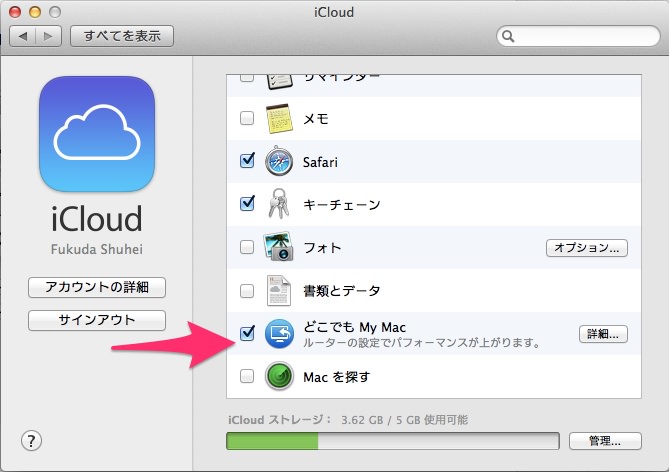
Task: Enable the フォト checkbox
Action: 247,247
